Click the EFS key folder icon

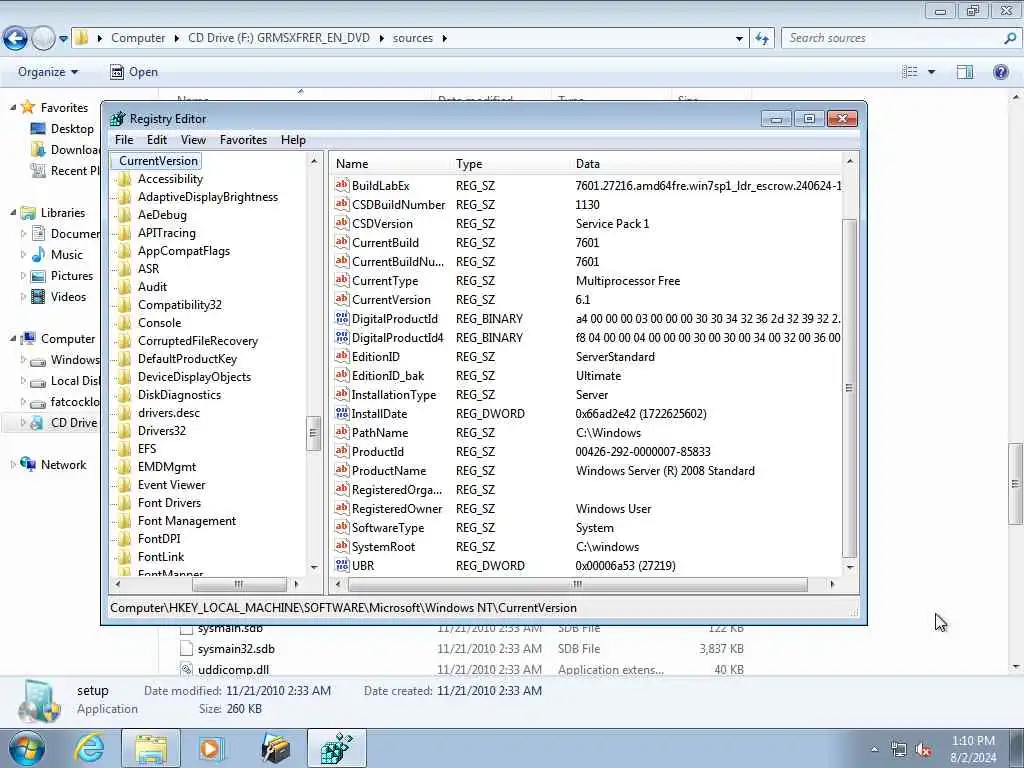pos(123,449)
